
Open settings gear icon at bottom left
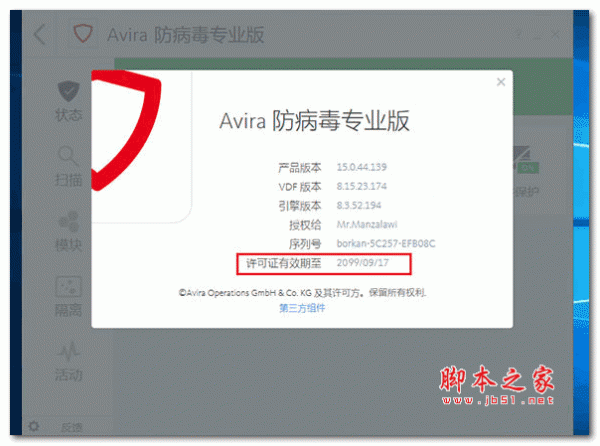click(x=34, y=426)
